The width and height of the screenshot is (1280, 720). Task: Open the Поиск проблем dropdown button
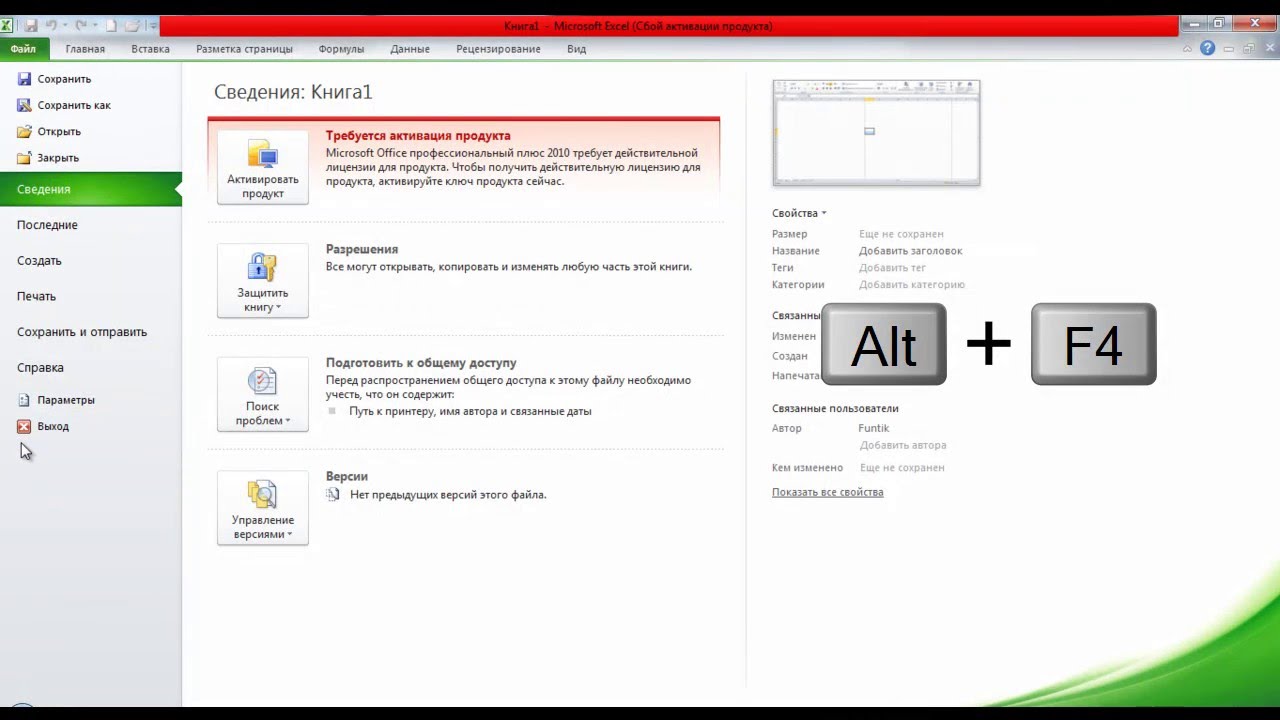(263, 394)
